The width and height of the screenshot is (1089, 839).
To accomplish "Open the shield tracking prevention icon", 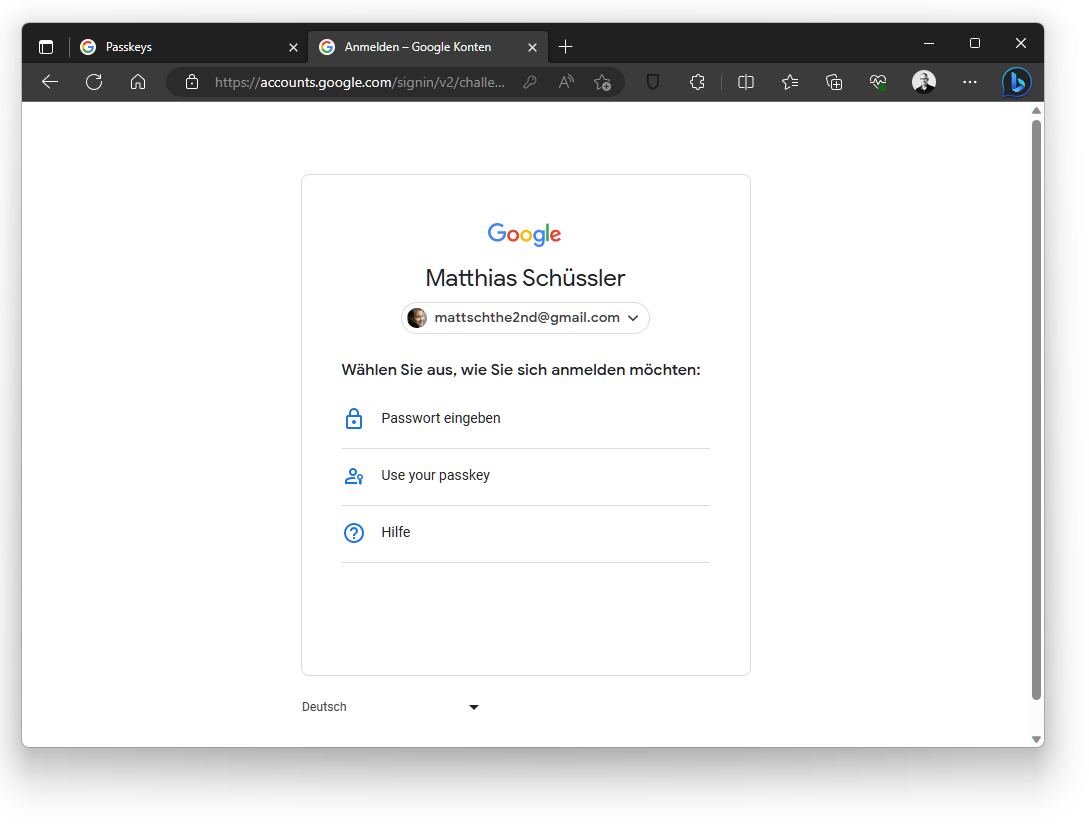I will pos(653,82).
